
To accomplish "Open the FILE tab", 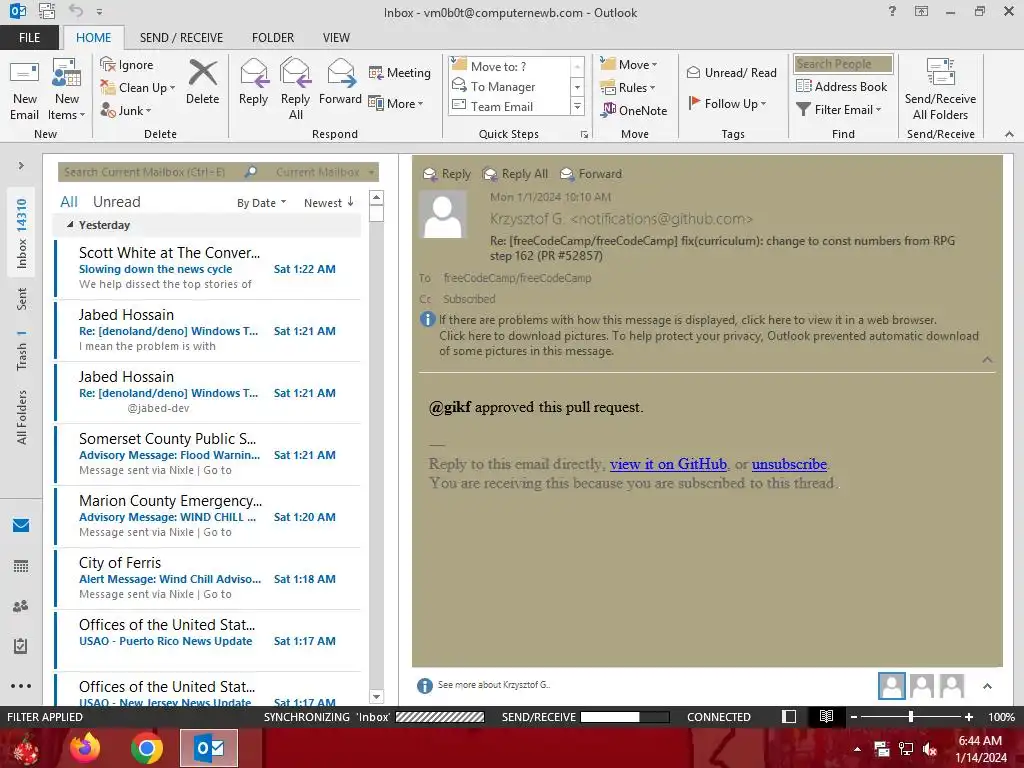I will coord(29,37).
